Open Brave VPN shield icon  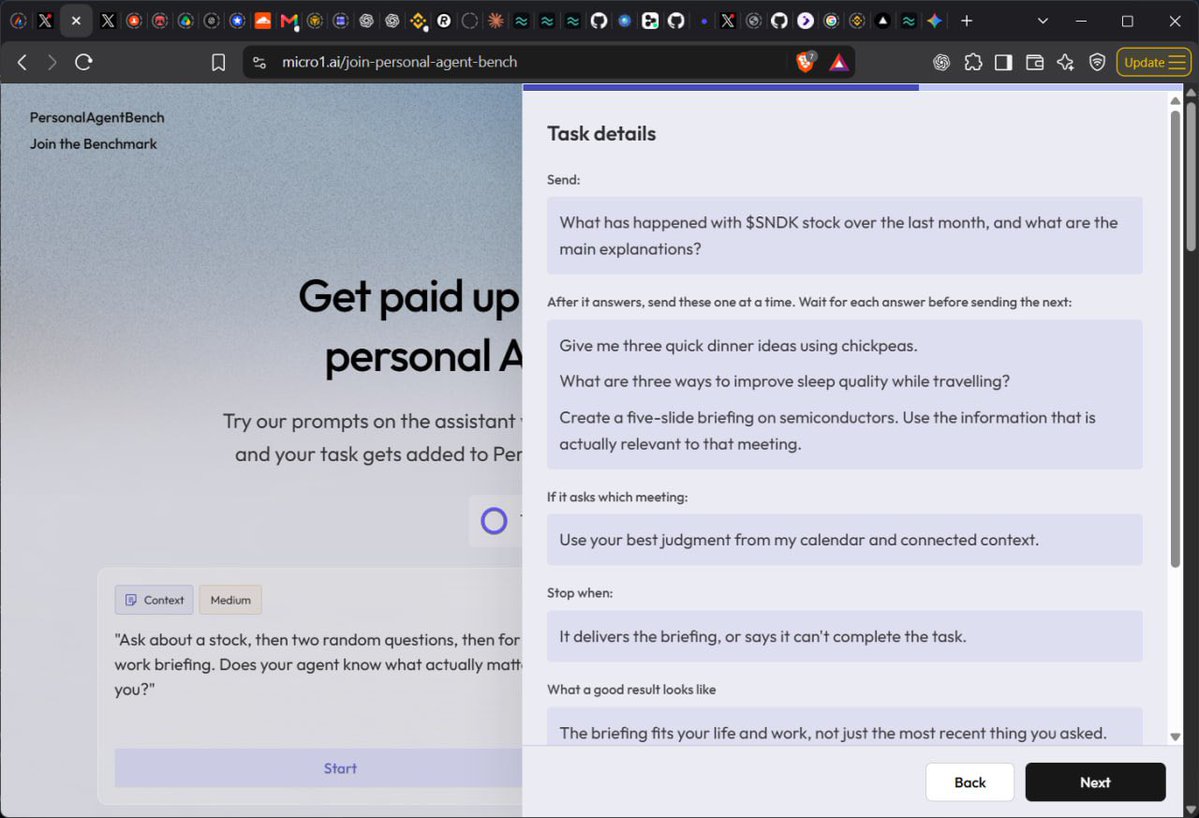tap(1097, 62)
